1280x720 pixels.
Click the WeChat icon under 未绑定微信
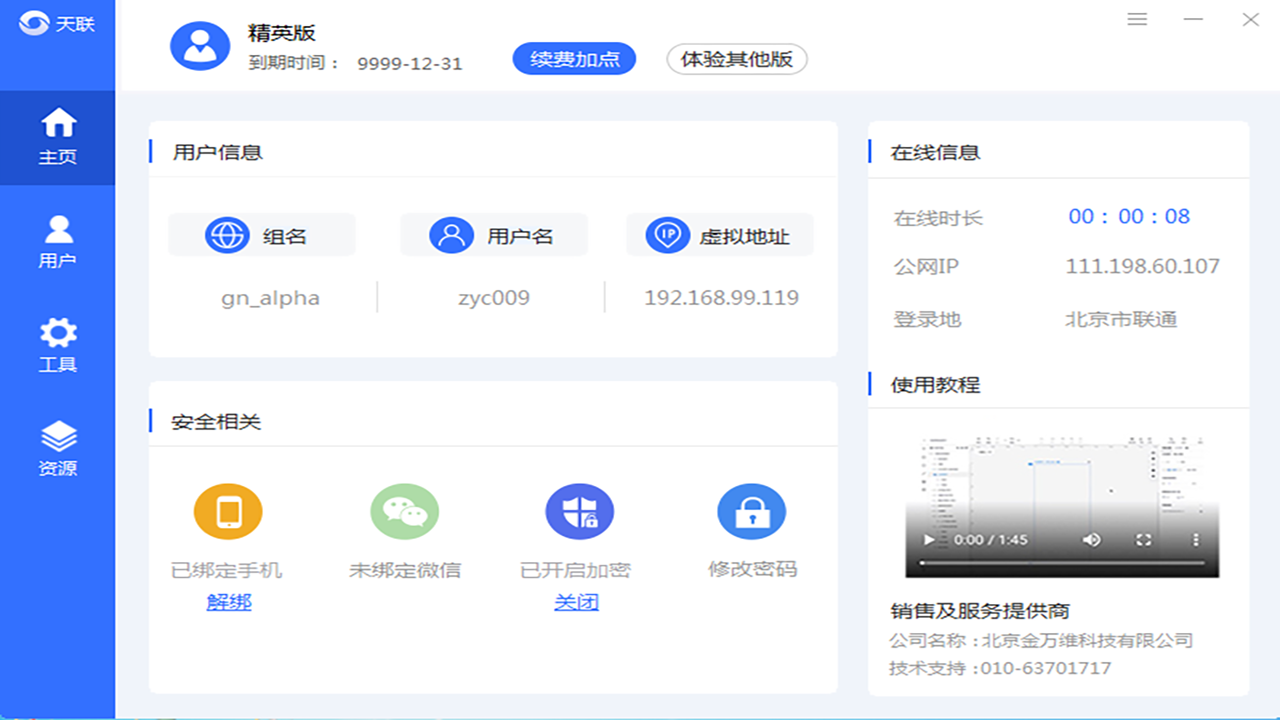click(404, 511)
